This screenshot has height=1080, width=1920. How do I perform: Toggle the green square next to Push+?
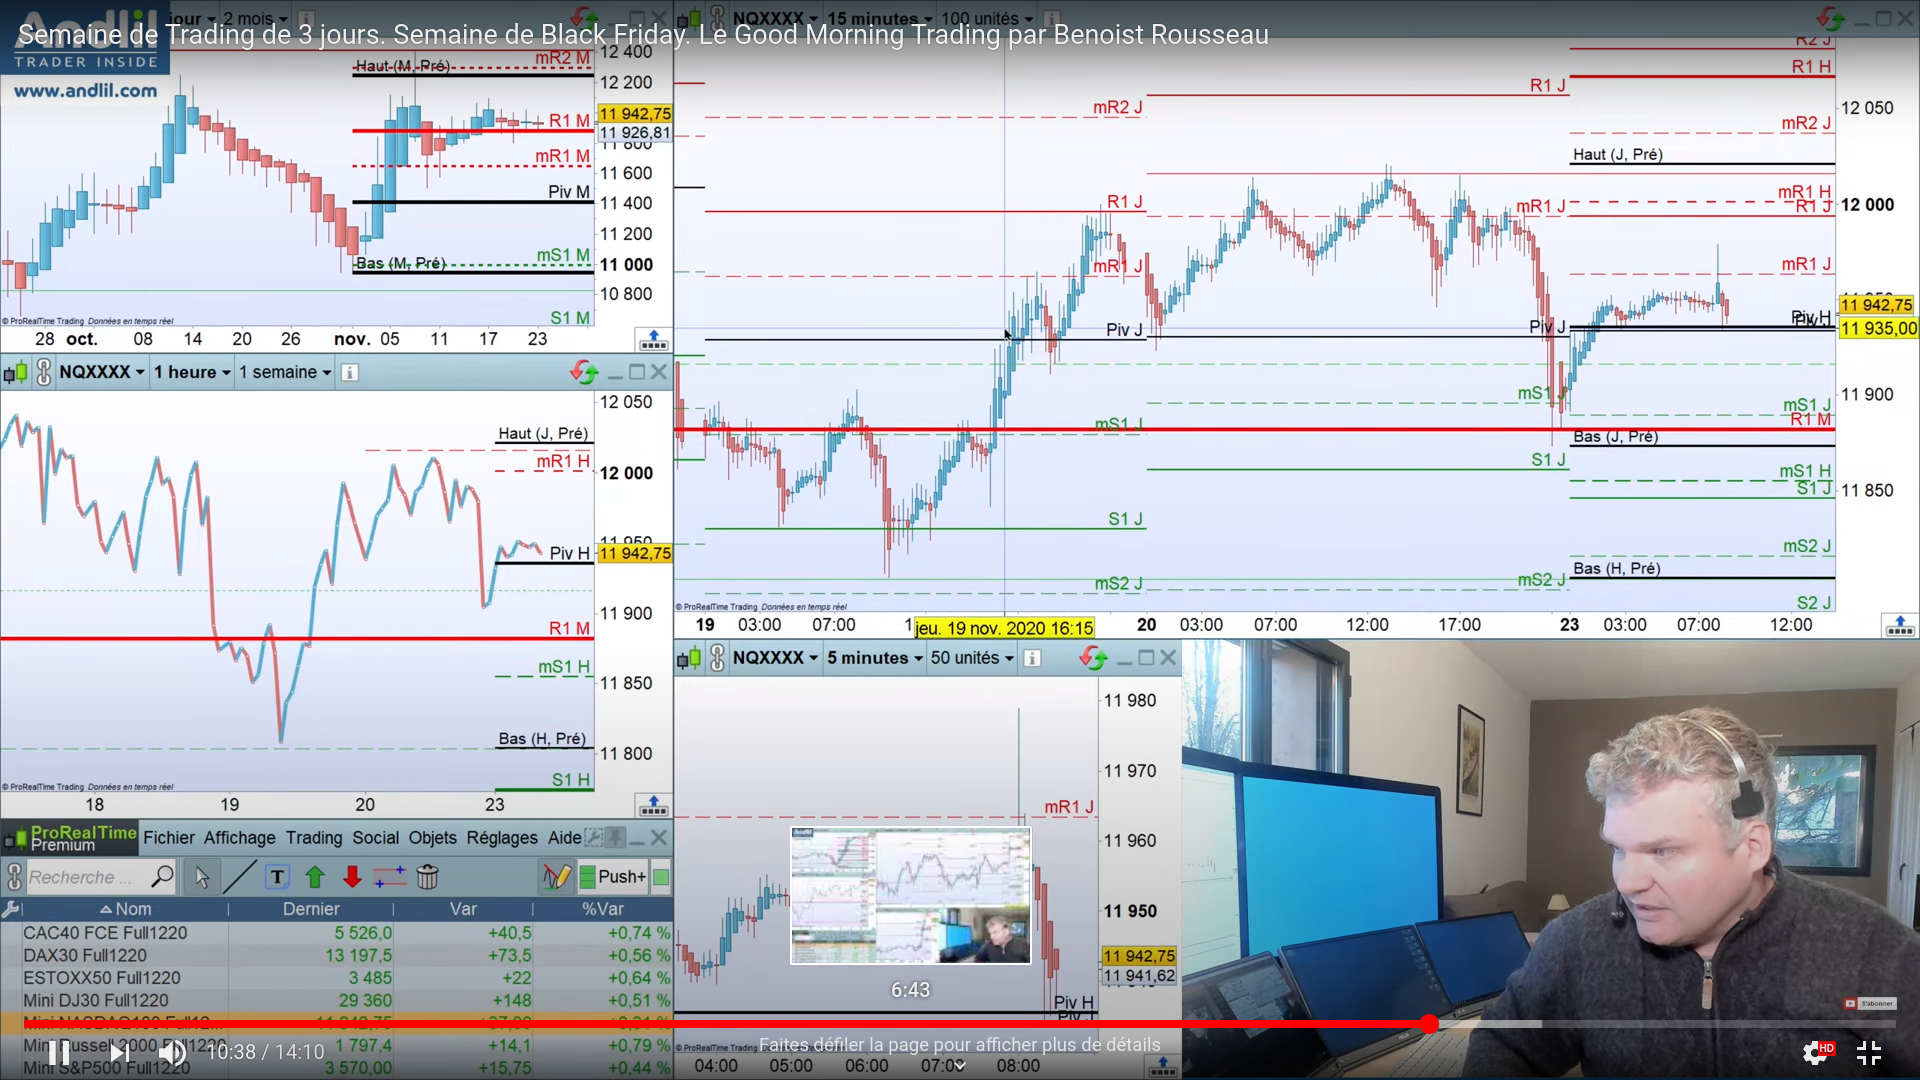(x=661, y=878)
